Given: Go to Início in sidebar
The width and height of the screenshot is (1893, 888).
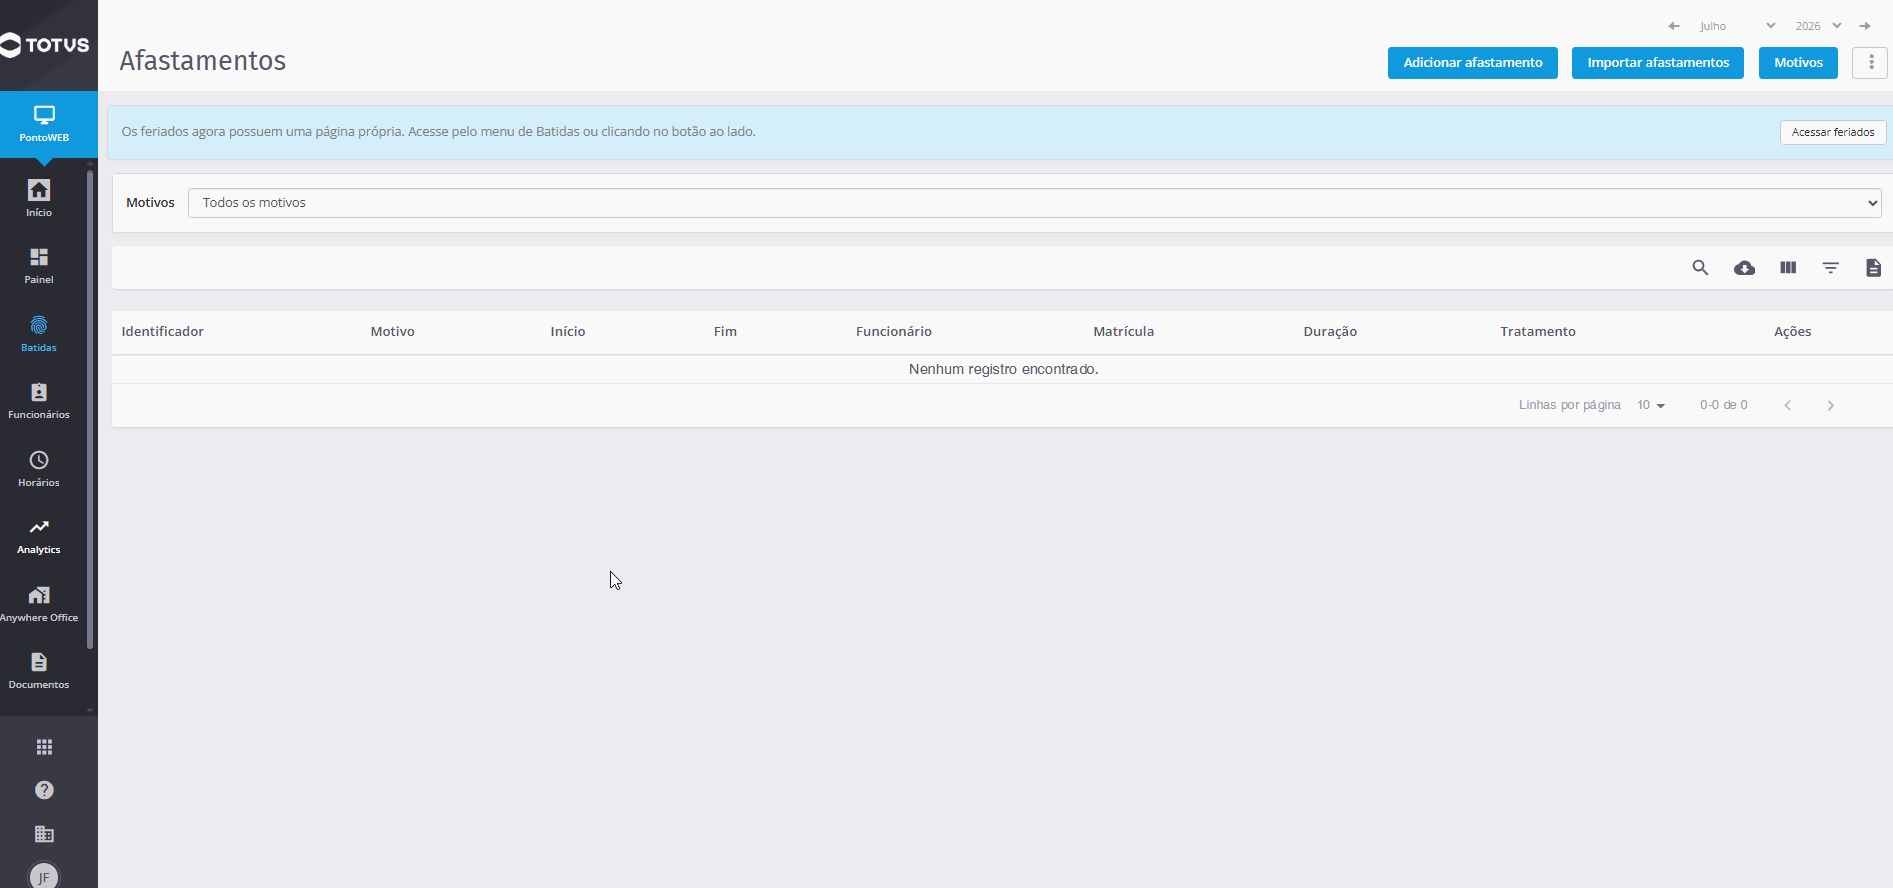Looking at the screenshot, I should (39, 198).
